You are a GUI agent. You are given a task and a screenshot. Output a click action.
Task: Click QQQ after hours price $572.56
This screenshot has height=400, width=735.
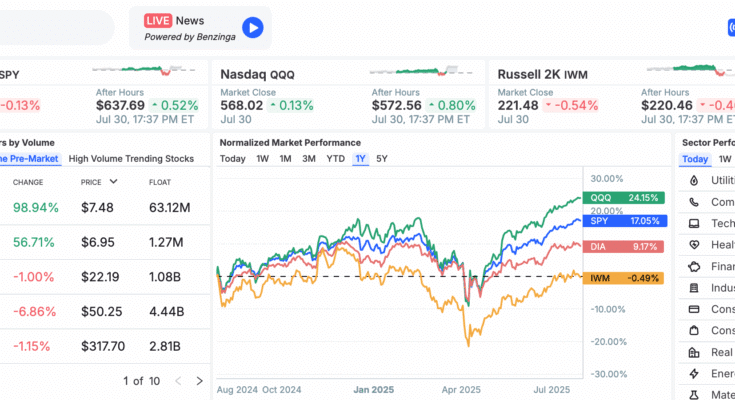tap(397, 106)
